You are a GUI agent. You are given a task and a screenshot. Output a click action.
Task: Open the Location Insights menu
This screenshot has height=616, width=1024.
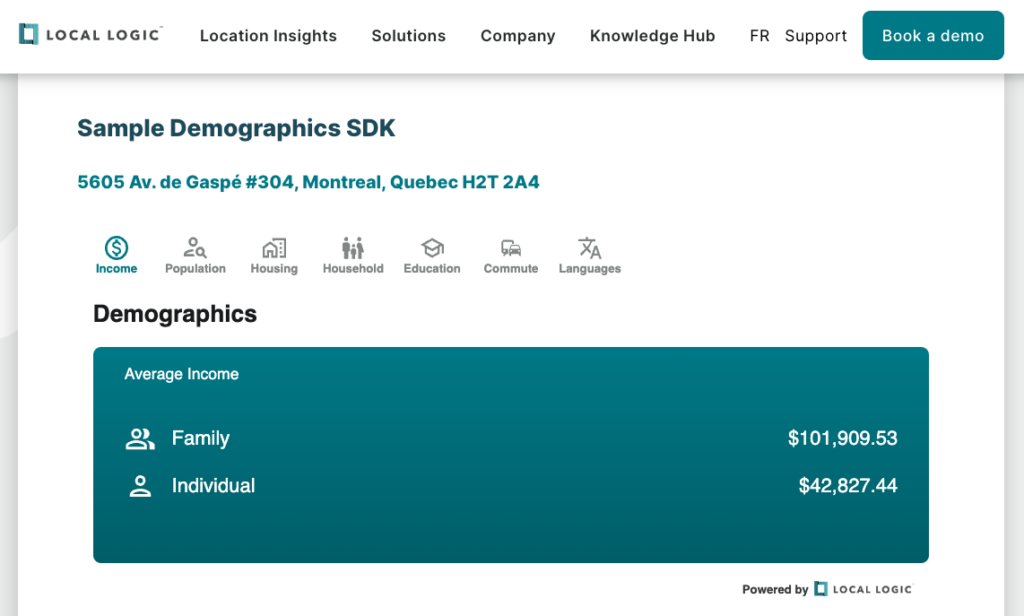pos(268,36)
